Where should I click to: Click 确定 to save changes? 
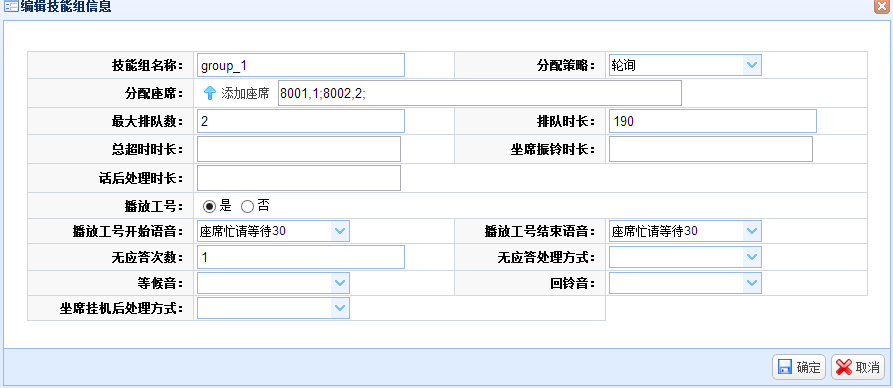click(x=799, y=367)
